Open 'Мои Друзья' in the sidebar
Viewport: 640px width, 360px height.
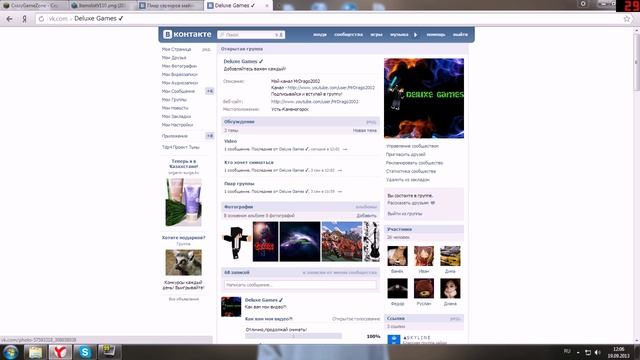(x=174, y=58)
